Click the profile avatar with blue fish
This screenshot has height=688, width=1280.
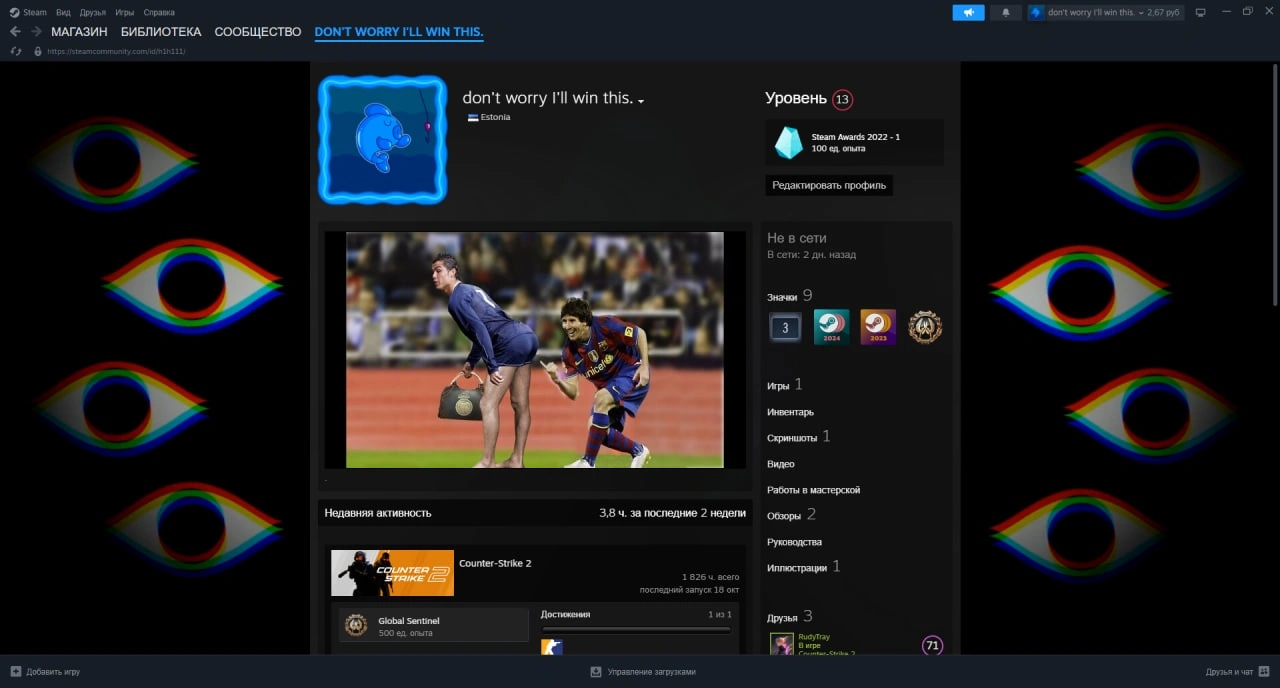coord(383,139)
